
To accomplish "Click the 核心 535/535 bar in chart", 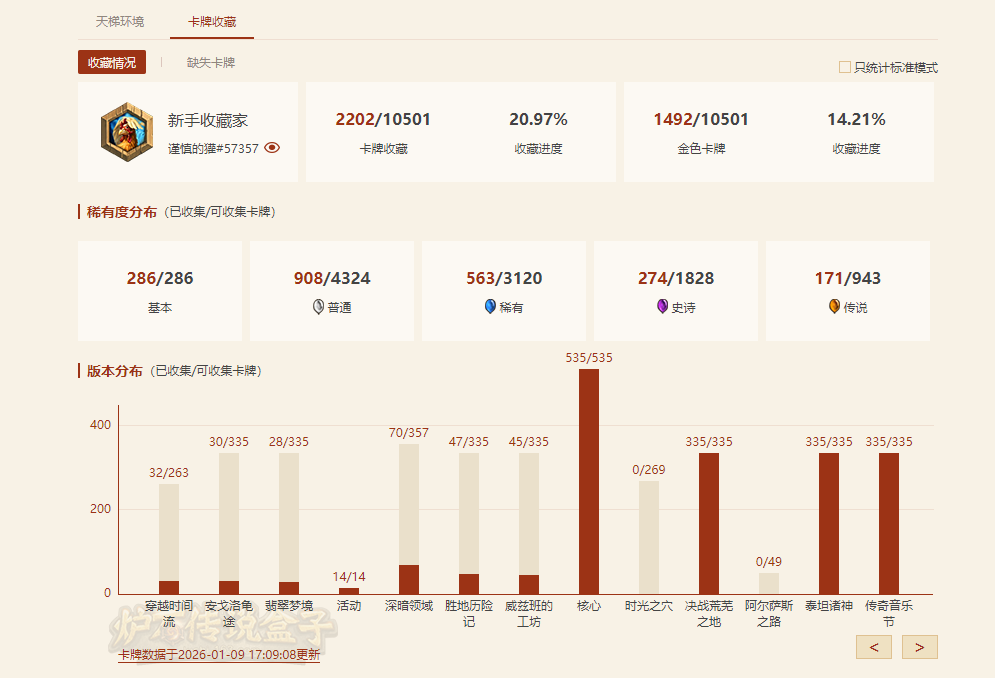I will tap(589, 481).
